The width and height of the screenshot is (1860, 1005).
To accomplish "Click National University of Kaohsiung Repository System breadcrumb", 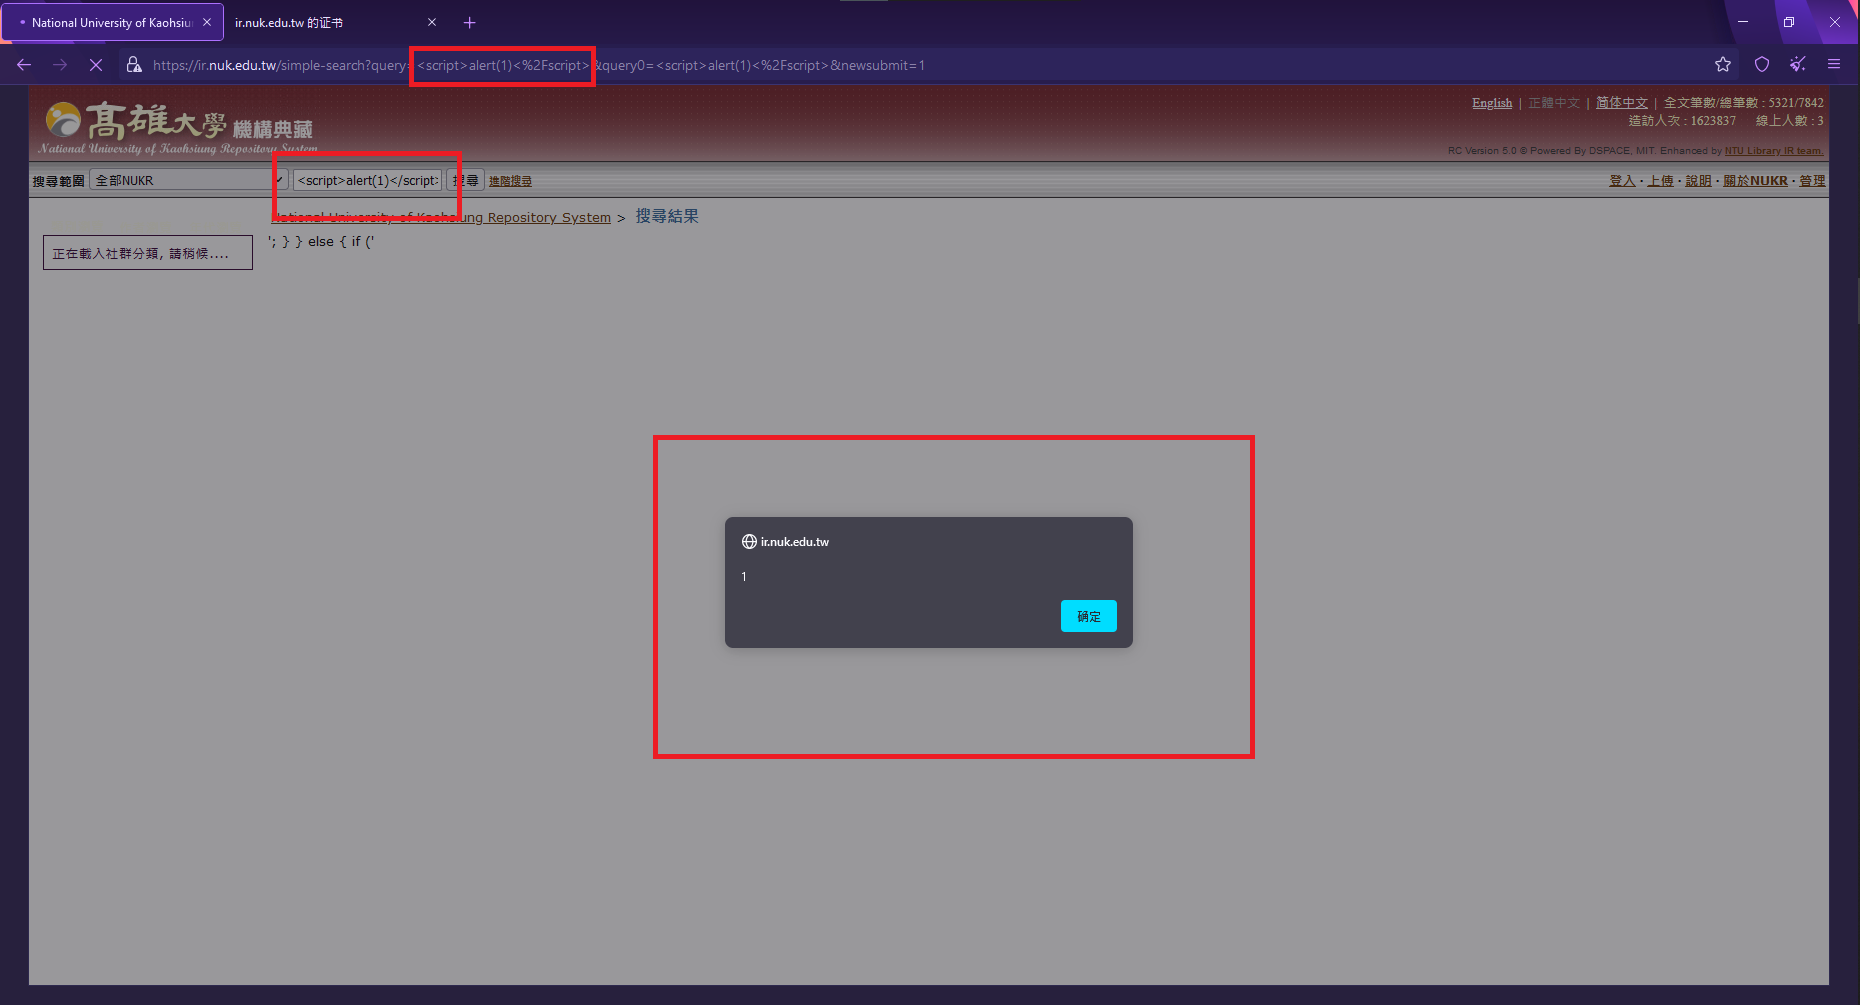I will pos(441,217).
